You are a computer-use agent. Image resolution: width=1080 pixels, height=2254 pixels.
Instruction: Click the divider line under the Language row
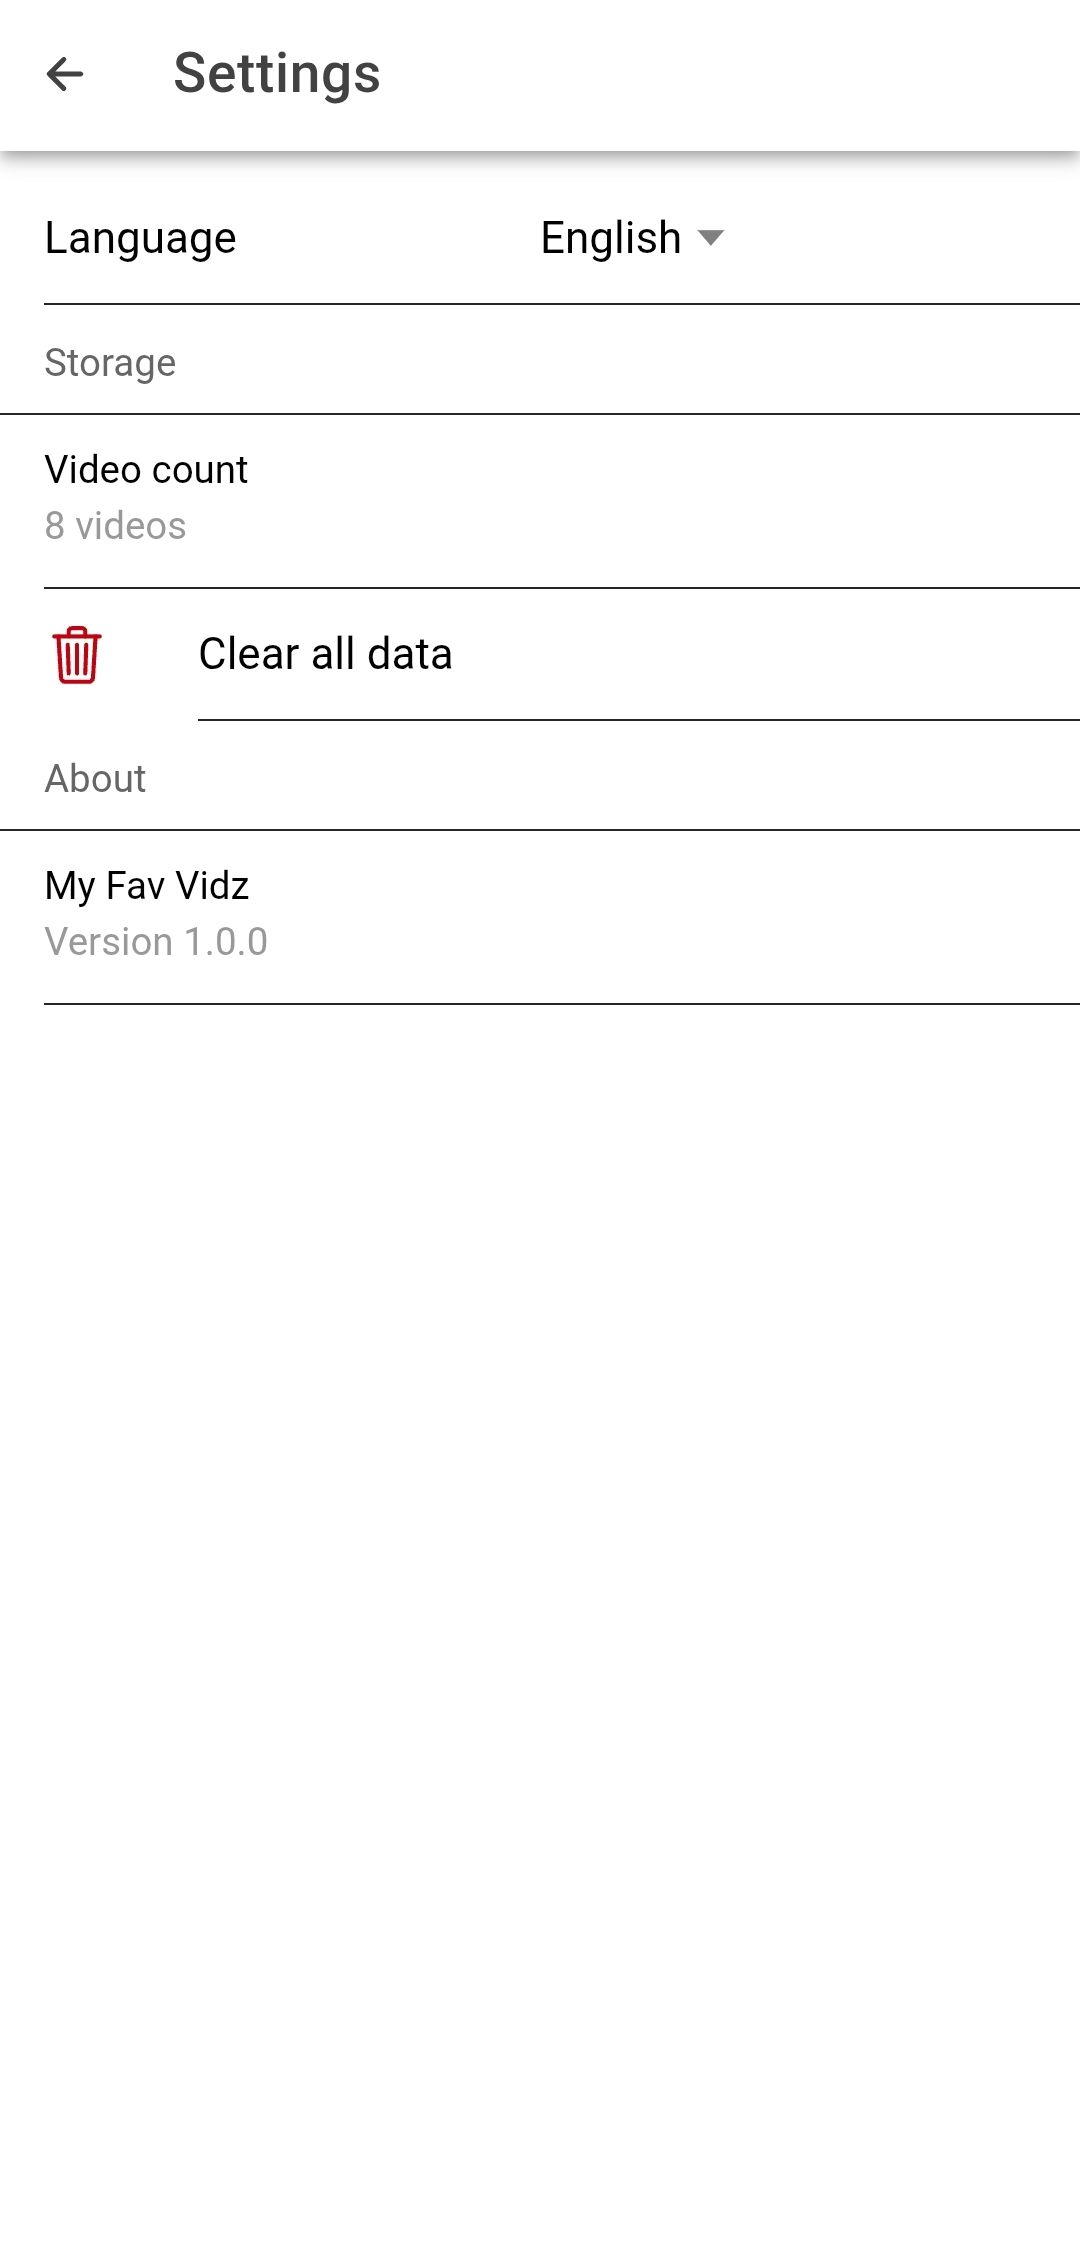coord(560,304)
